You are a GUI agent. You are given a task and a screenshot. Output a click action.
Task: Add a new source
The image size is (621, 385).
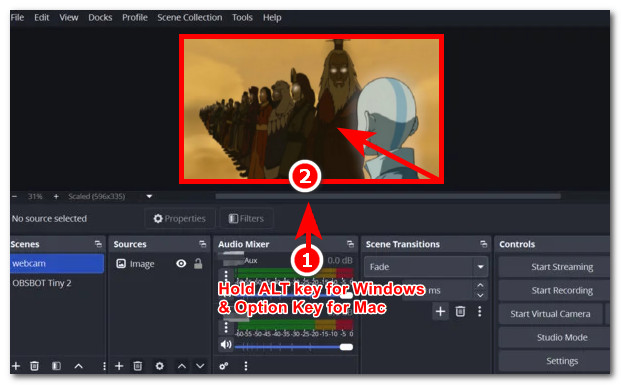point(119,366)
